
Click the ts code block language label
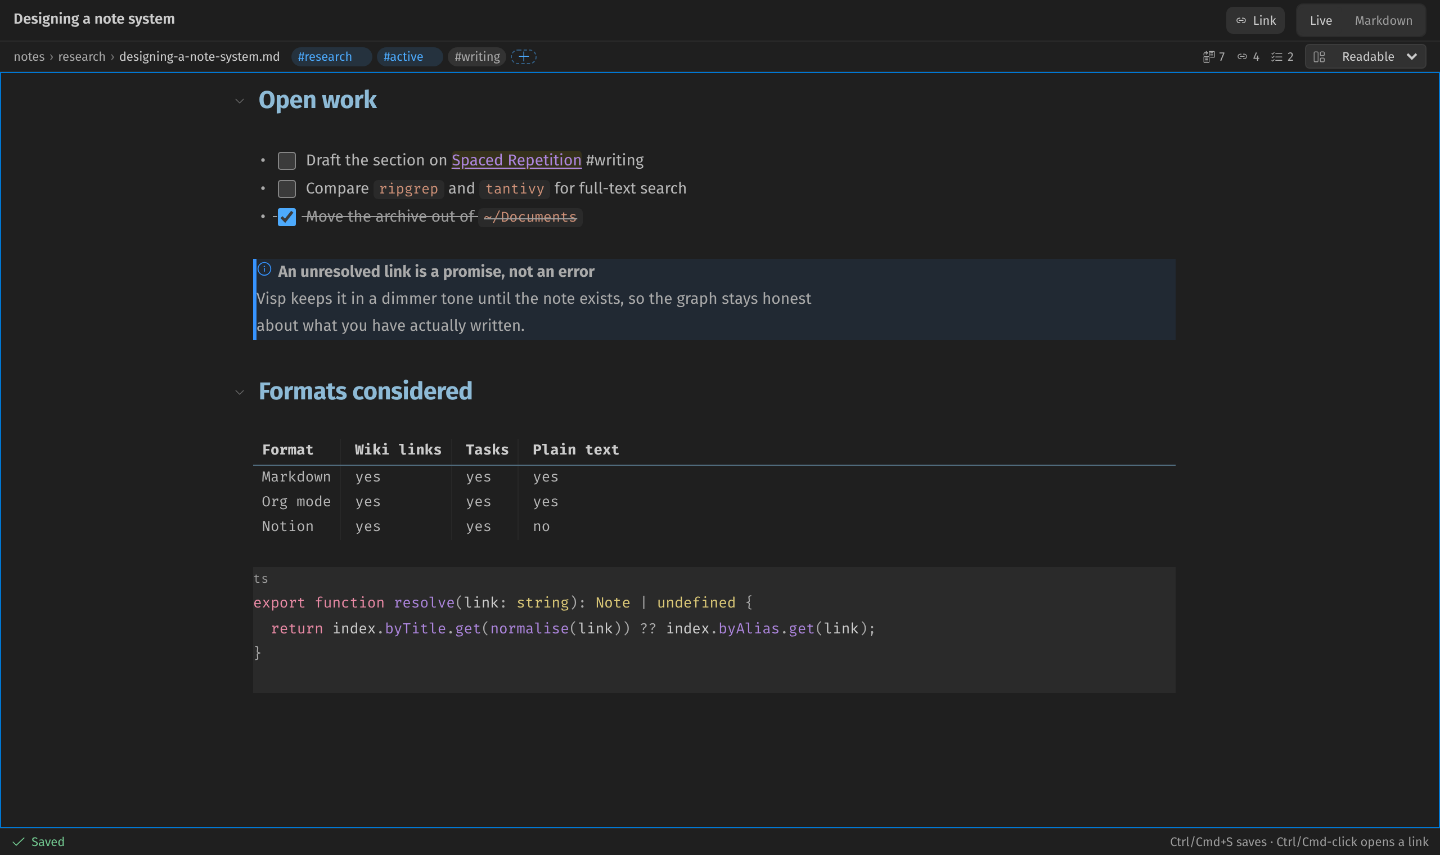point(261,579)
